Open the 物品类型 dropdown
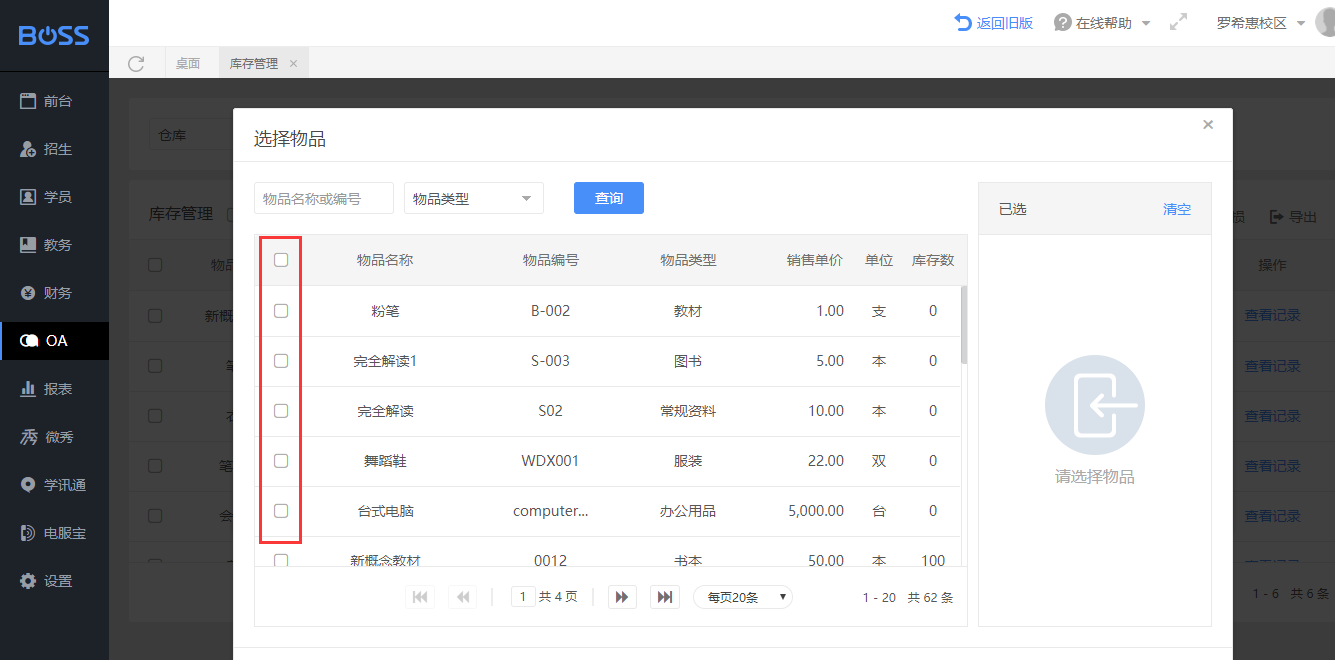The height and width of the screenshot is (660, 1335). point(474,198)
